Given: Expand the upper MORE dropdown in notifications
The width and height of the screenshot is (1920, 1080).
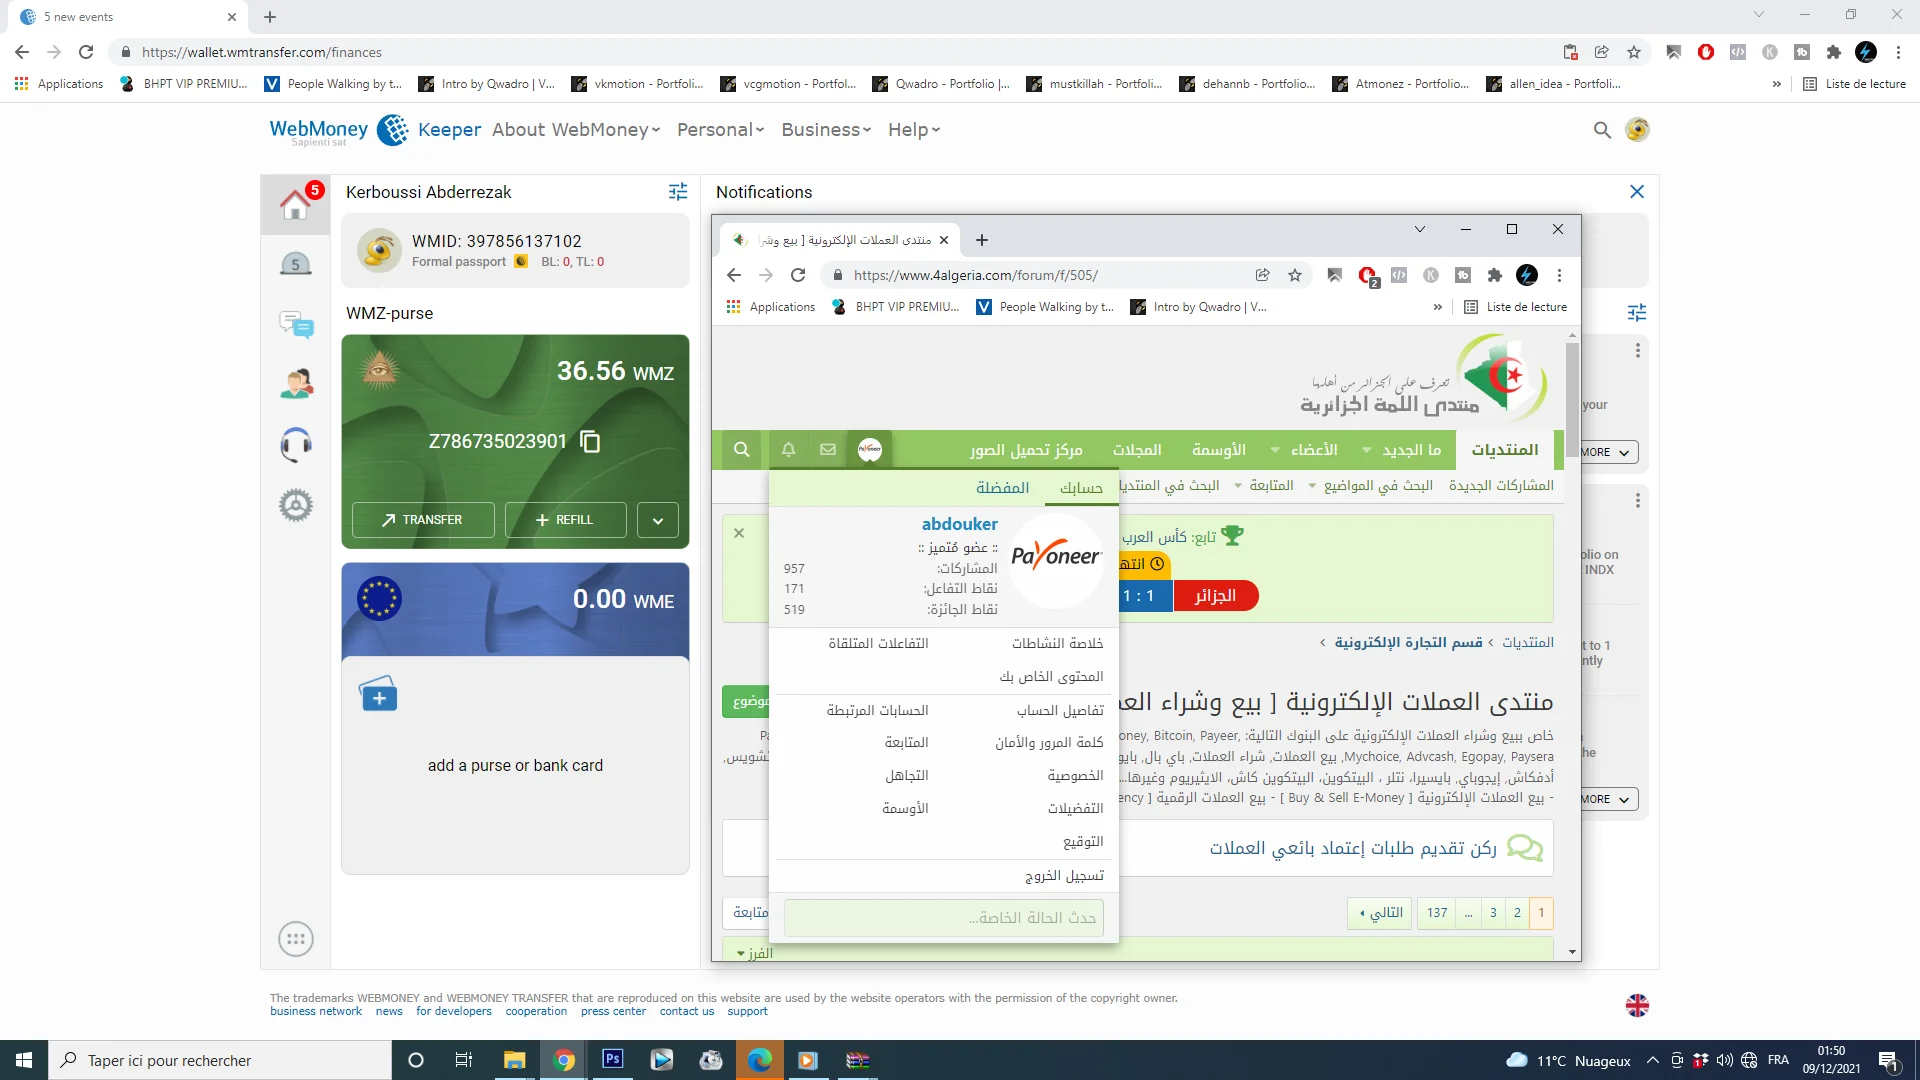Looking at the screenshot, I should (x=1609, y=452).
